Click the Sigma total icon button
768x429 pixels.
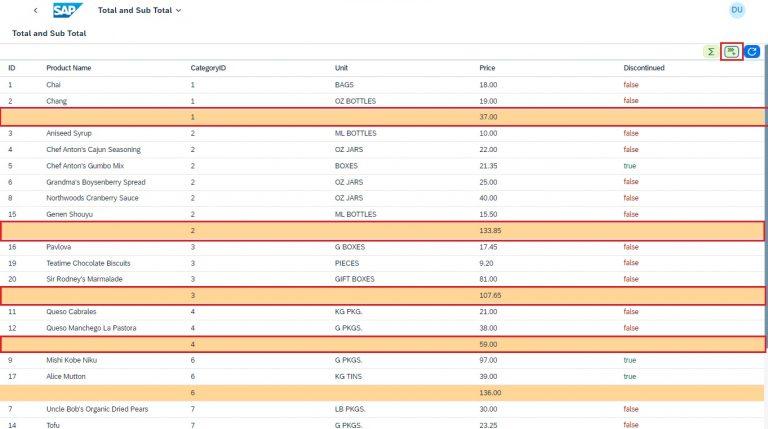click(x=710, y=51)
